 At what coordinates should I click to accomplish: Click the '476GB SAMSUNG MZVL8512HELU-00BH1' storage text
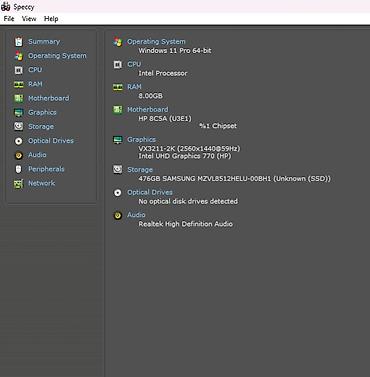(x=206, y=179)
